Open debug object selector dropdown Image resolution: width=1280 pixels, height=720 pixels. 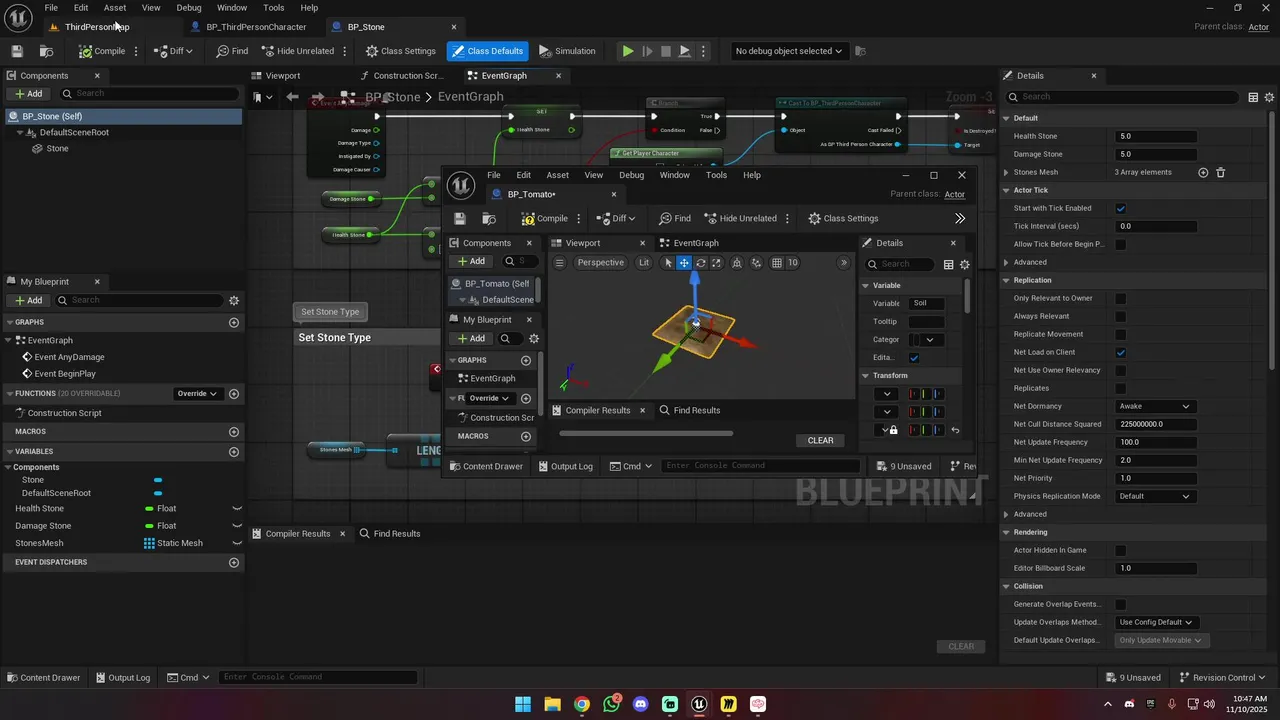789,51
